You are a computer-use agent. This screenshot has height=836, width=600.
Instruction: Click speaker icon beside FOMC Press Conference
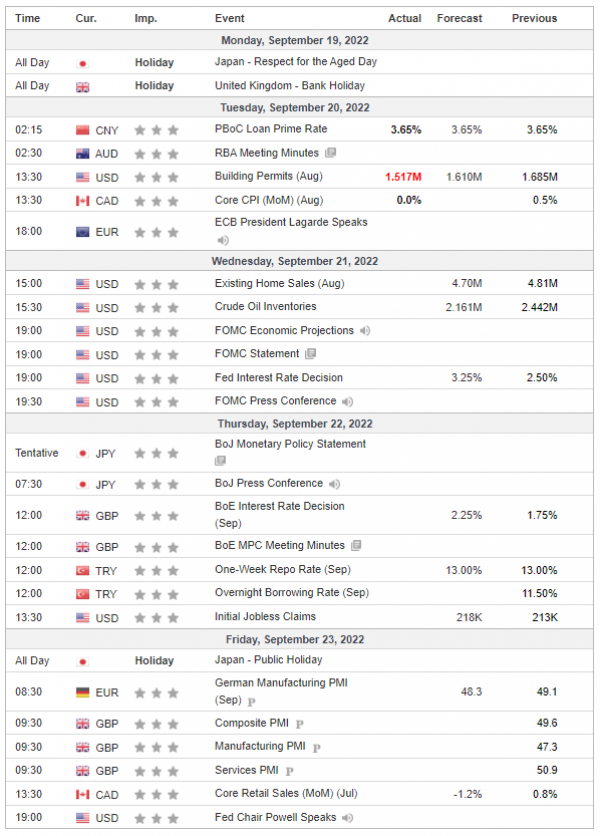(x=348, y=401)
